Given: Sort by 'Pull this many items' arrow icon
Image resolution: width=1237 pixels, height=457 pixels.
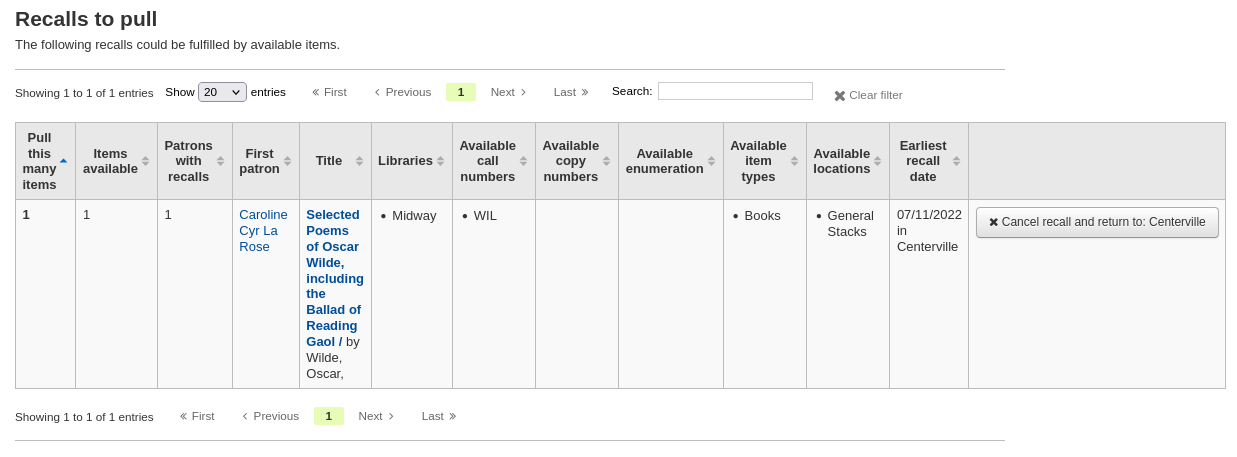Looking at the screenshot, I should (63, 161).
